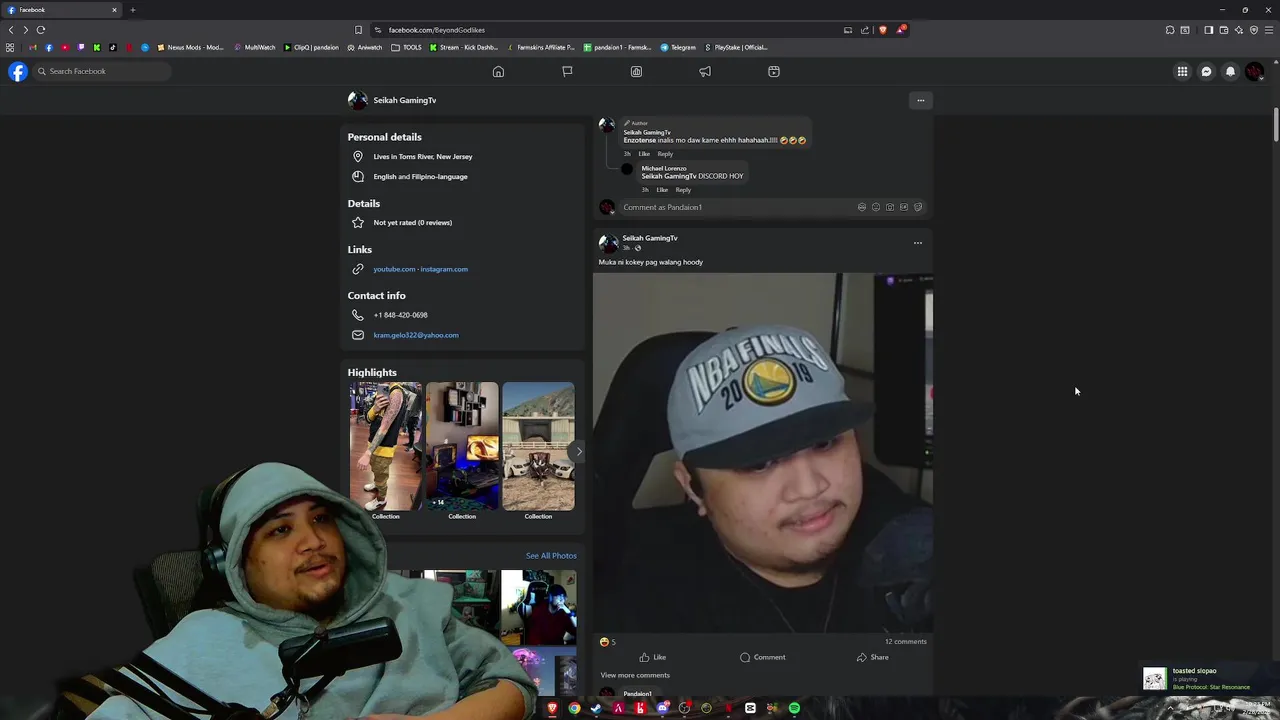Viewport: 1280px width, 720px height.
Task: Click next arrow in Highlights carousel
Action: tap(578, 452)
